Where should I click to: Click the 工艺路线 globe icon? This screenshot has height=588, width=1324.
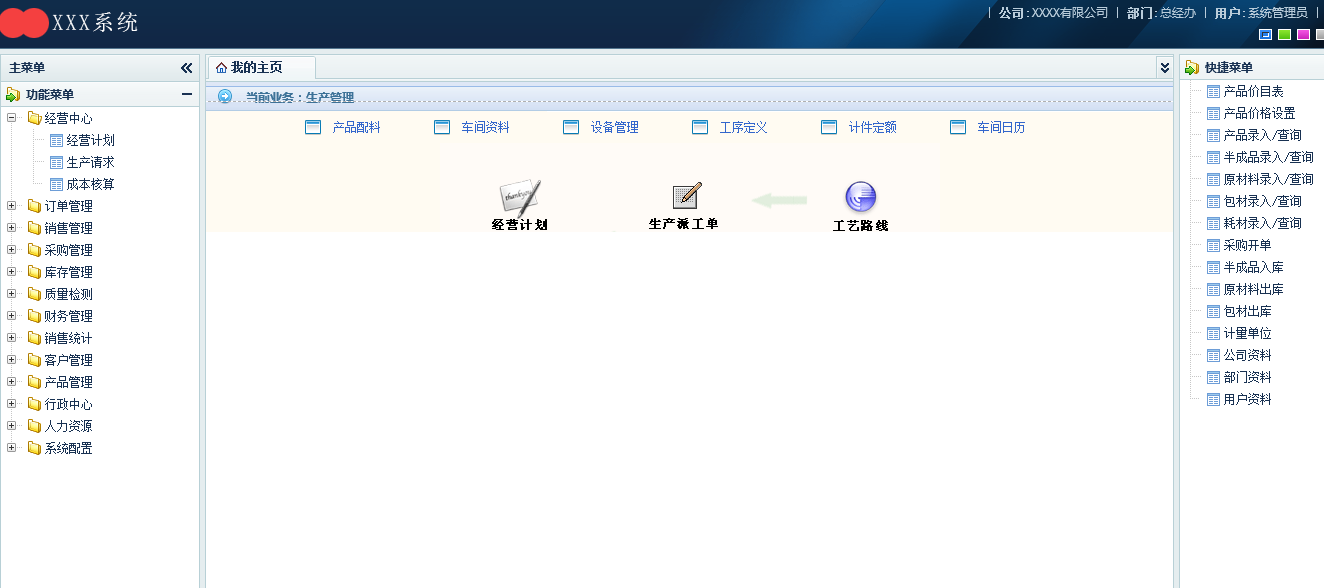pyautogui.click(x=860, y=197)
